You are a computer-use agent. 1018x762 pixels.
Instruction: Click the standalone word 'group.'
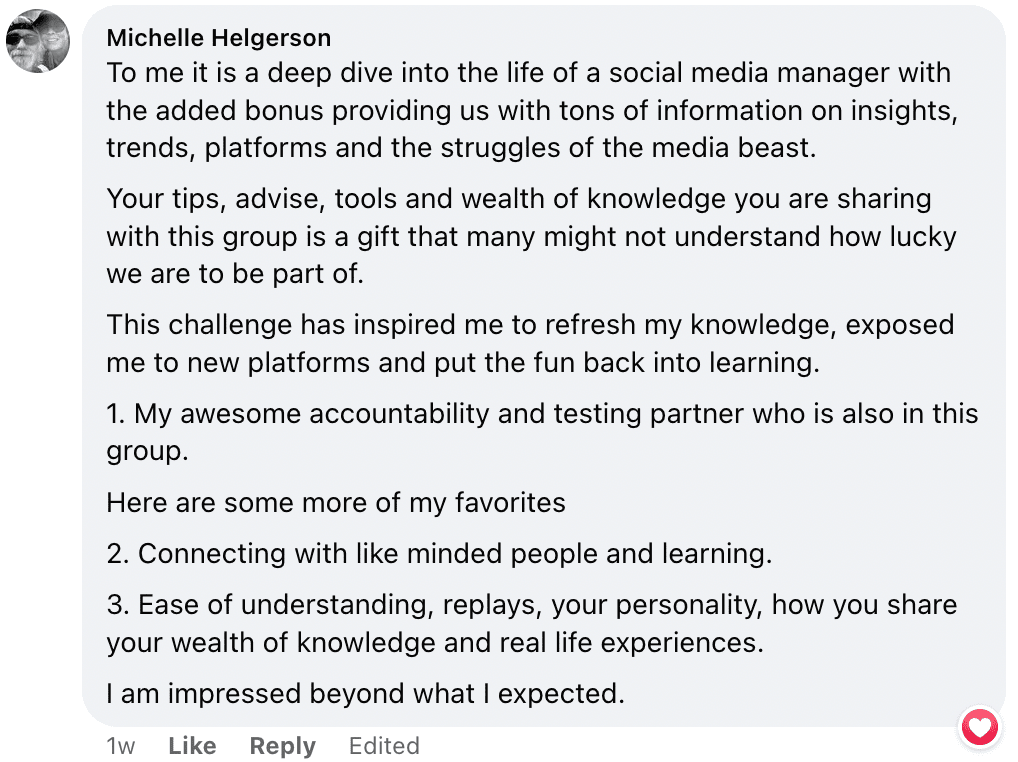pos(147,452)
